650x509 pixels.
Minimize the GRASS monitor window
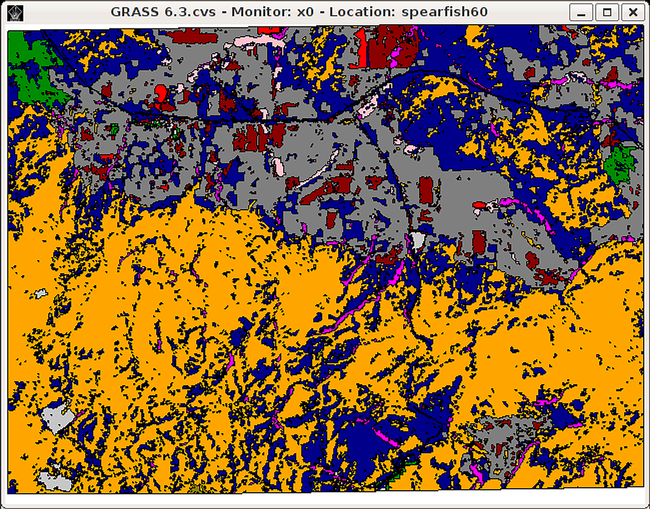click(581, 12)
